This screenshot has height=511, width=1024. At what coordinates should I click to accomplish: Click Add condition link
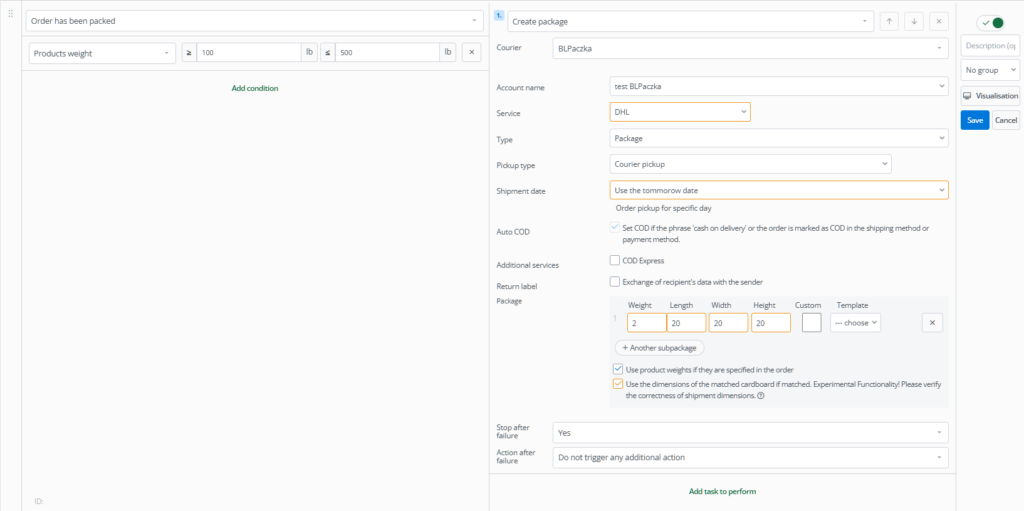click(x=255, y=88)
